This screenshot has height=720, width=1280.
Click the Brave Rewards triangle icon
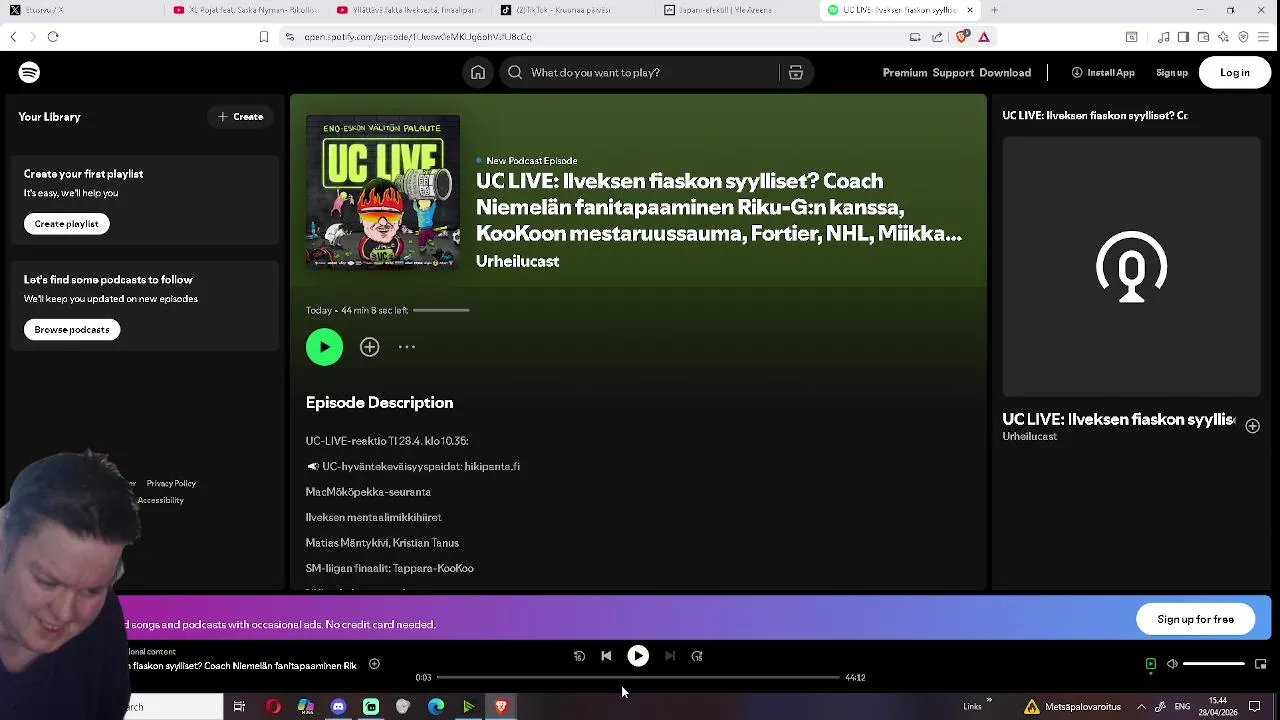984,37
